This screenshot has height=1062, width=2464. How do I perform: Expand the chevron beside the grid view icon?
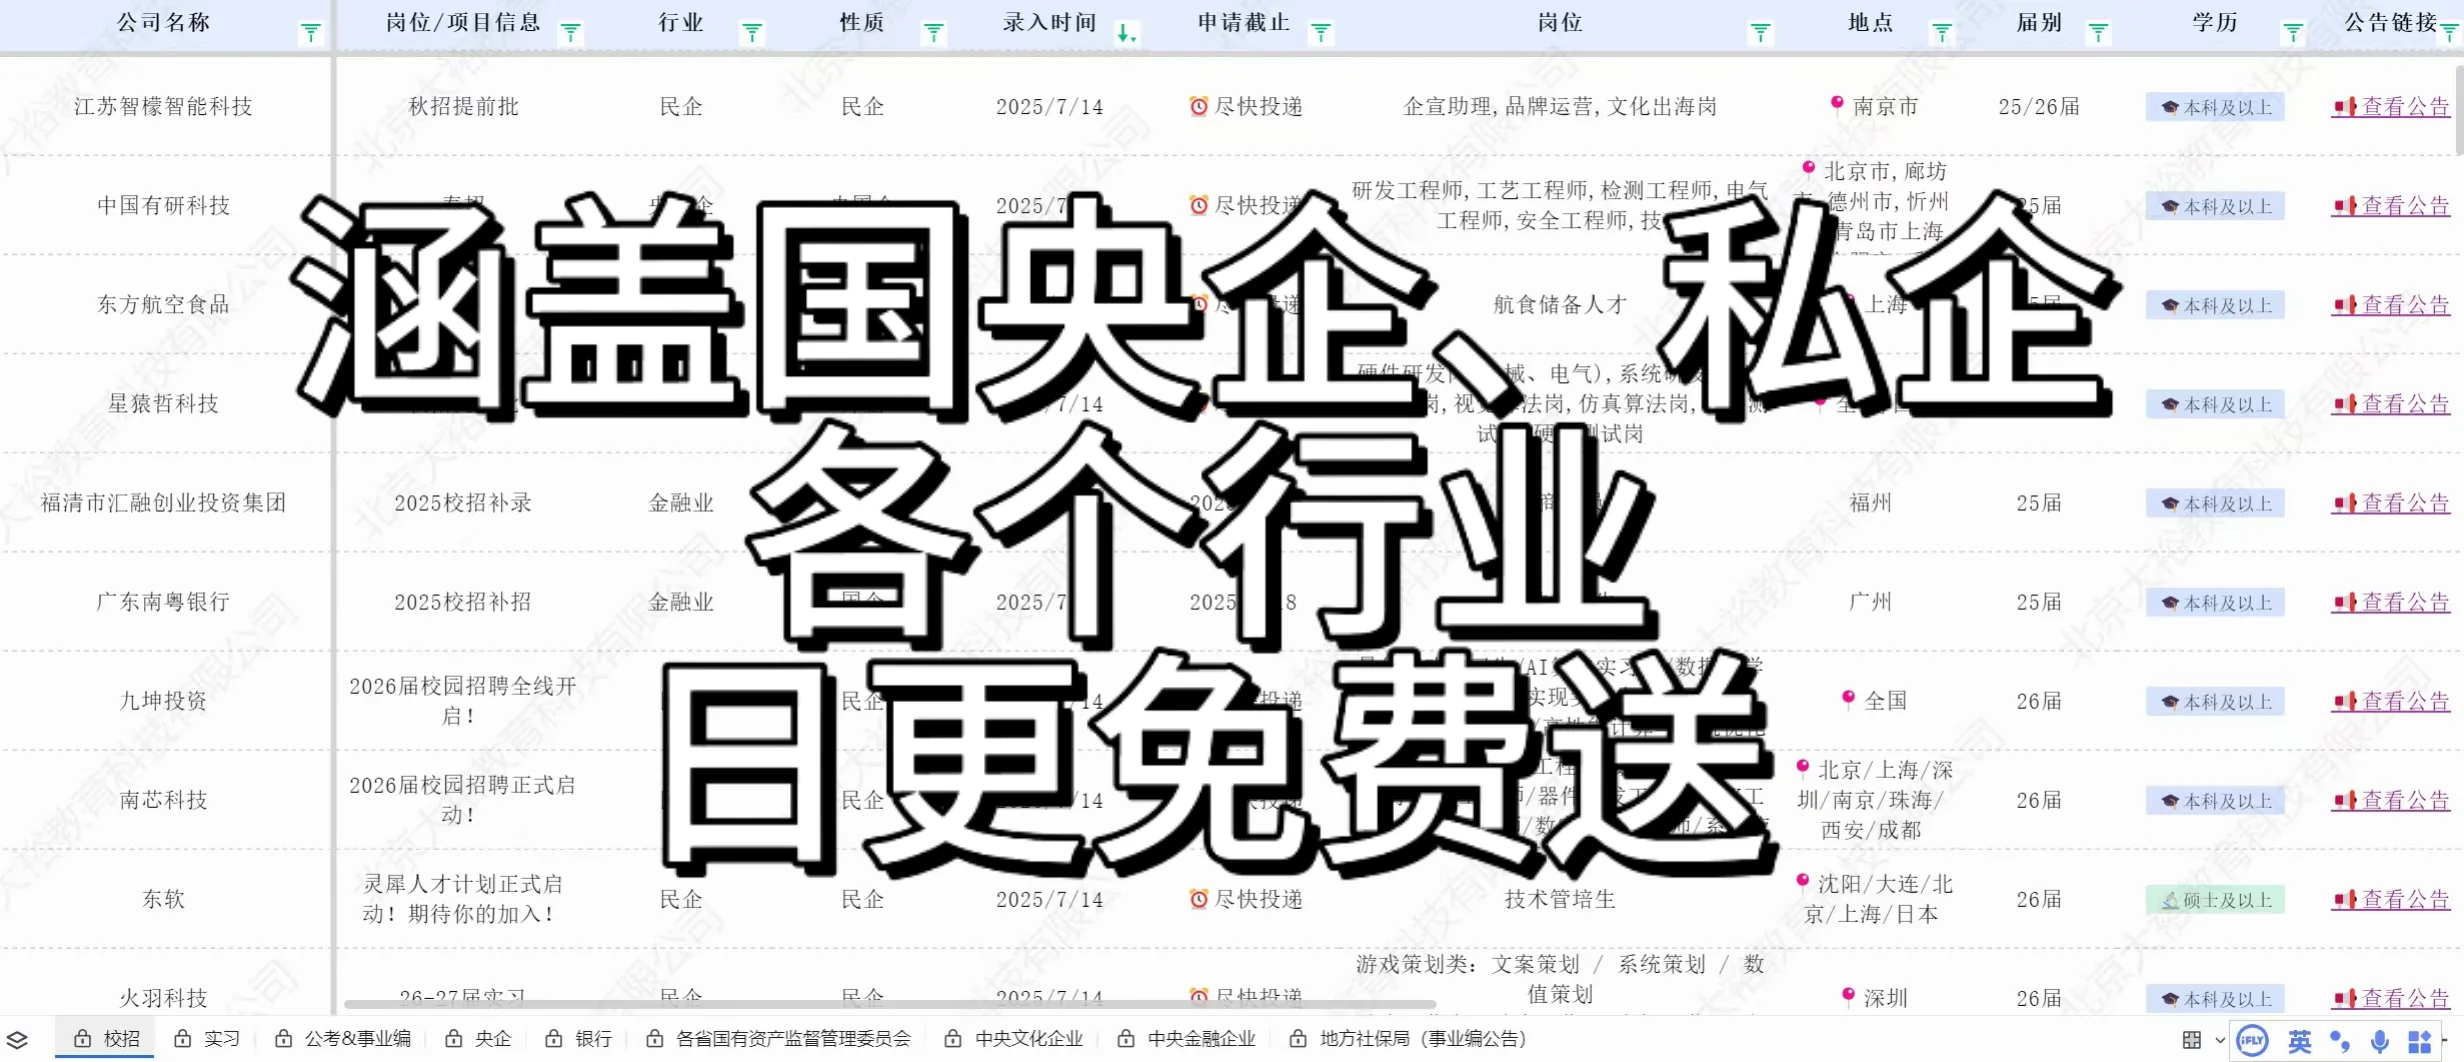tap(2220, 1040)
